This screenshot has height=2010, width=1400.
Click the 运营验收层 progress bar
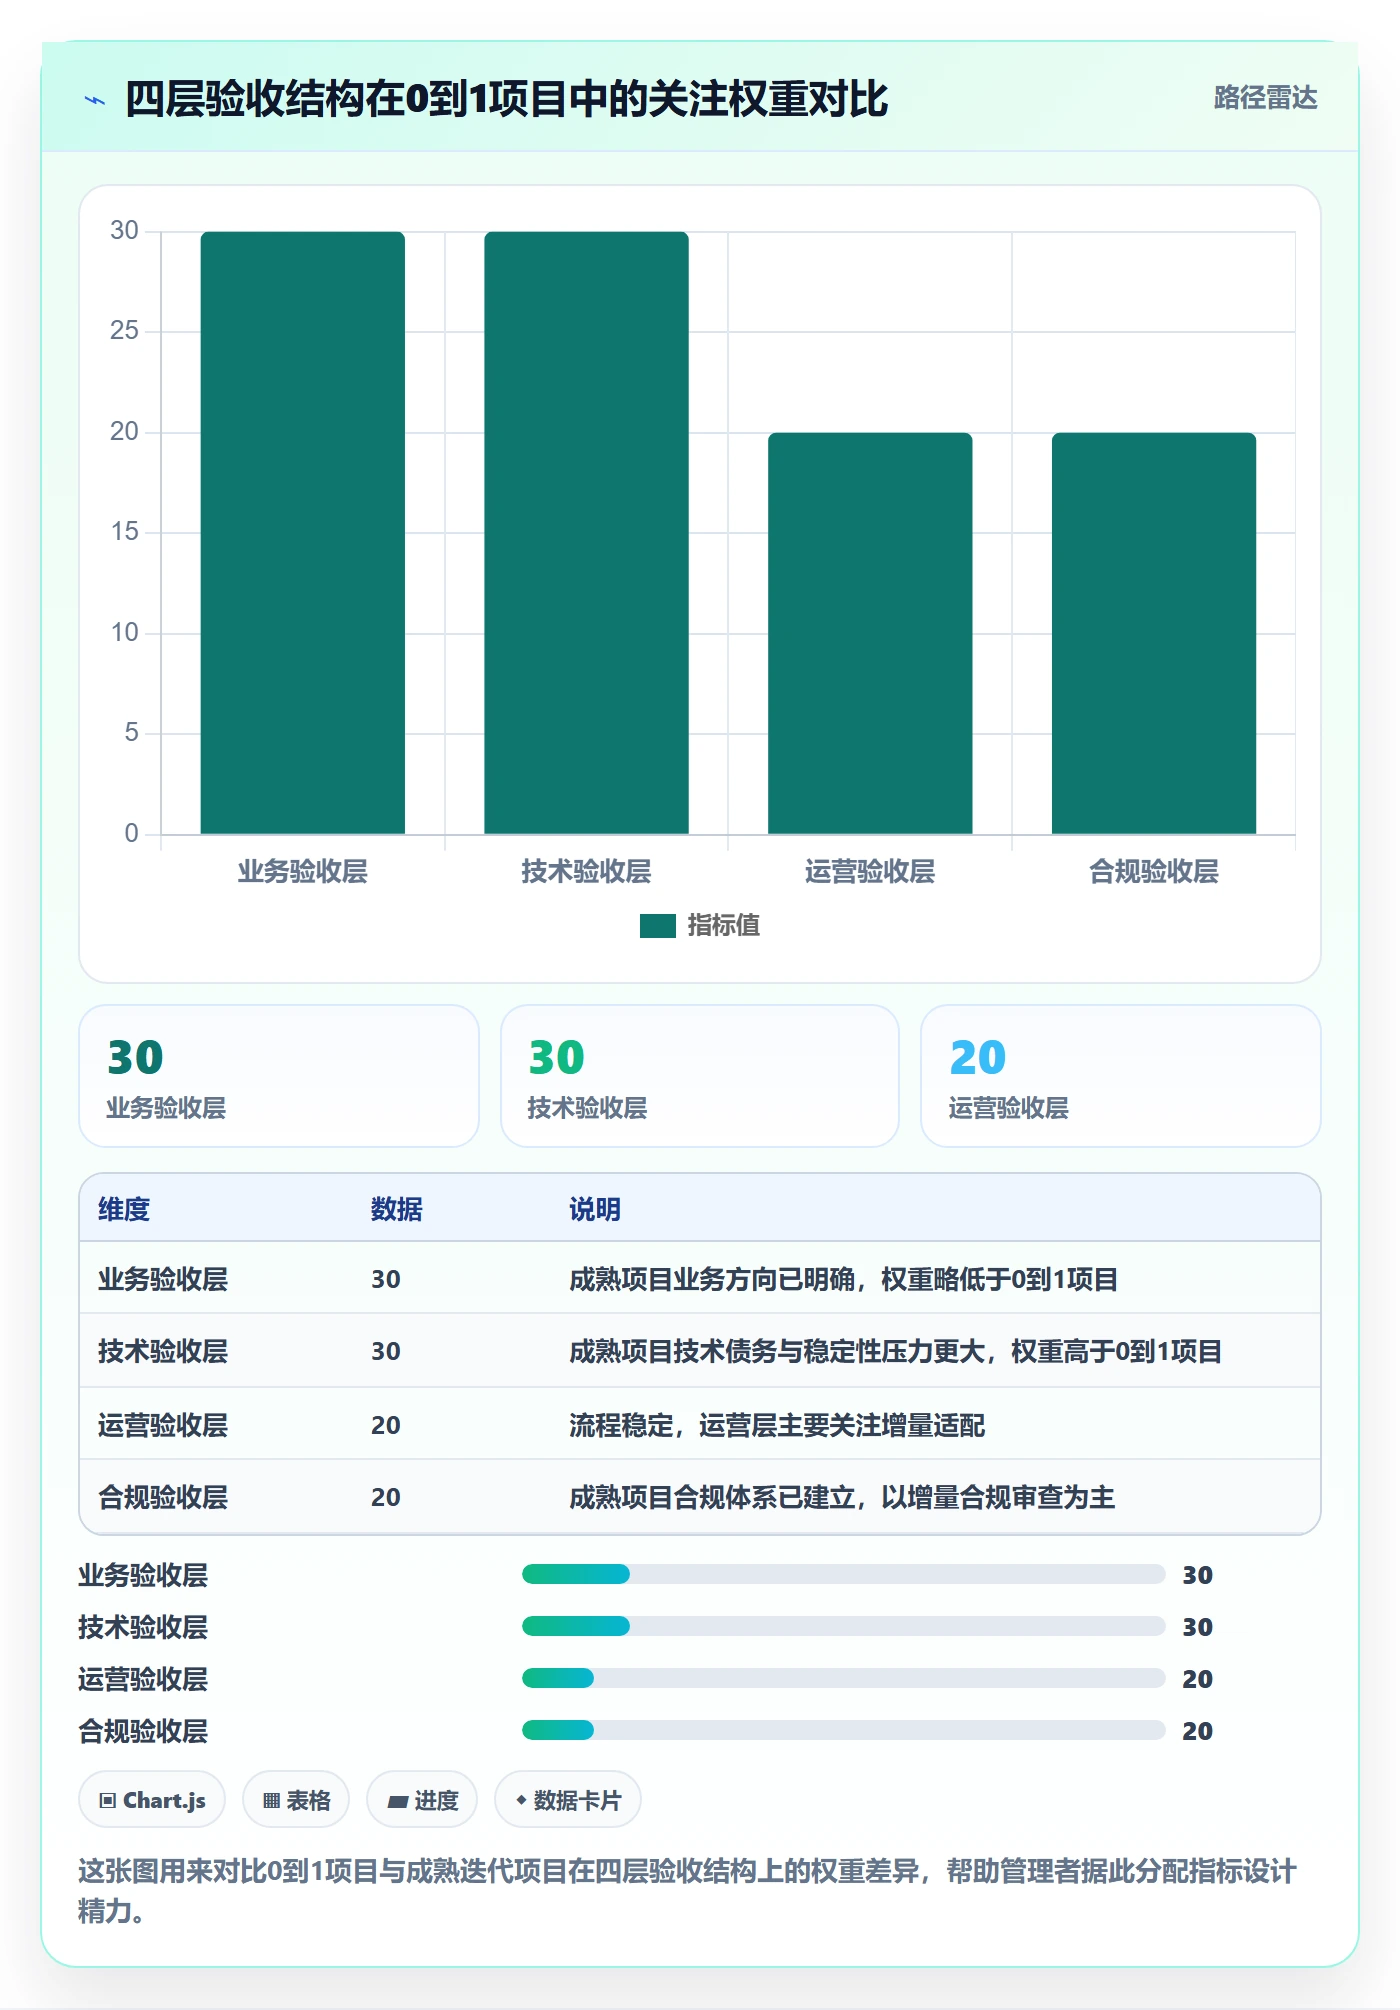pos(843,1679)
